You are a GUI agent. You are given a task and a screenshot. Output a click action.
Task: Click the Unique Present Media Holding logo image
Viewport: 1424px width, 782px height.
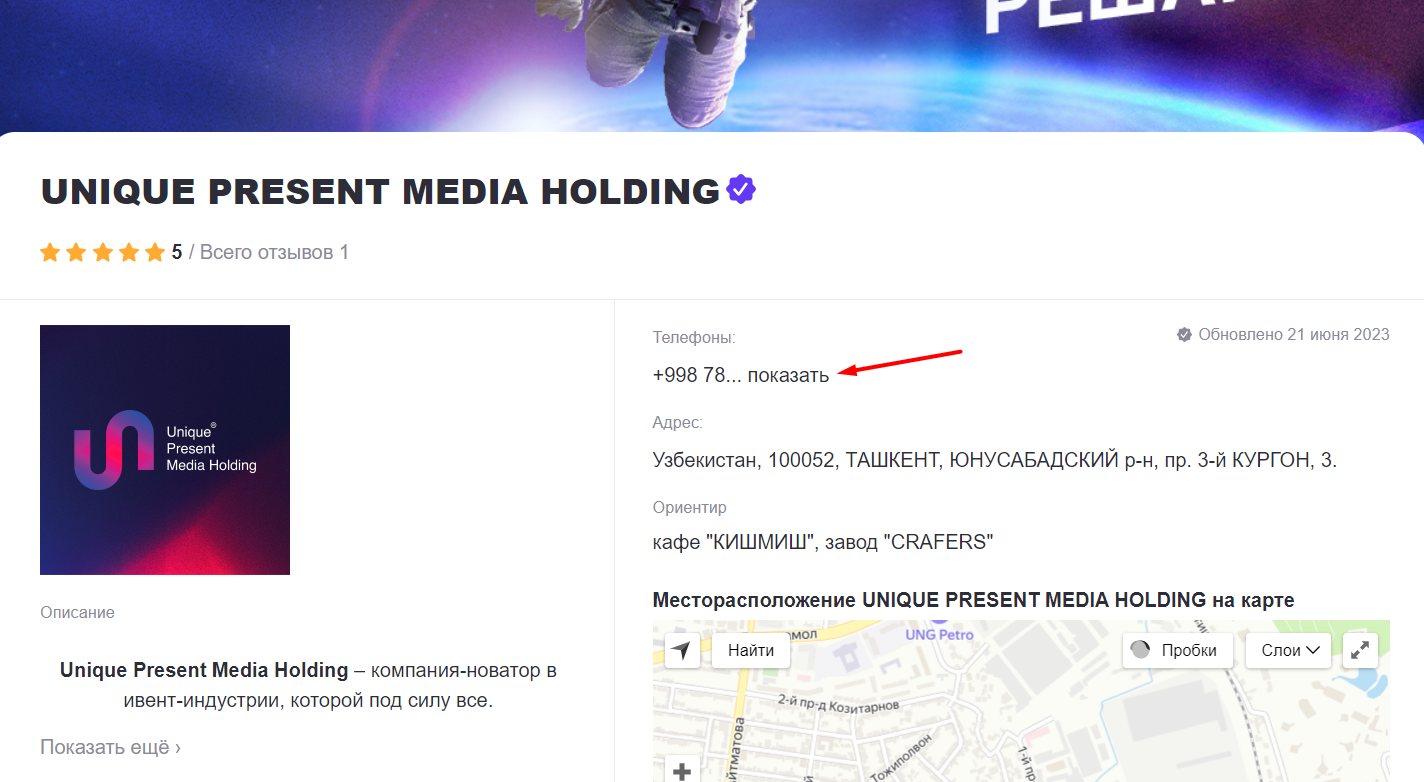(165, 450)
